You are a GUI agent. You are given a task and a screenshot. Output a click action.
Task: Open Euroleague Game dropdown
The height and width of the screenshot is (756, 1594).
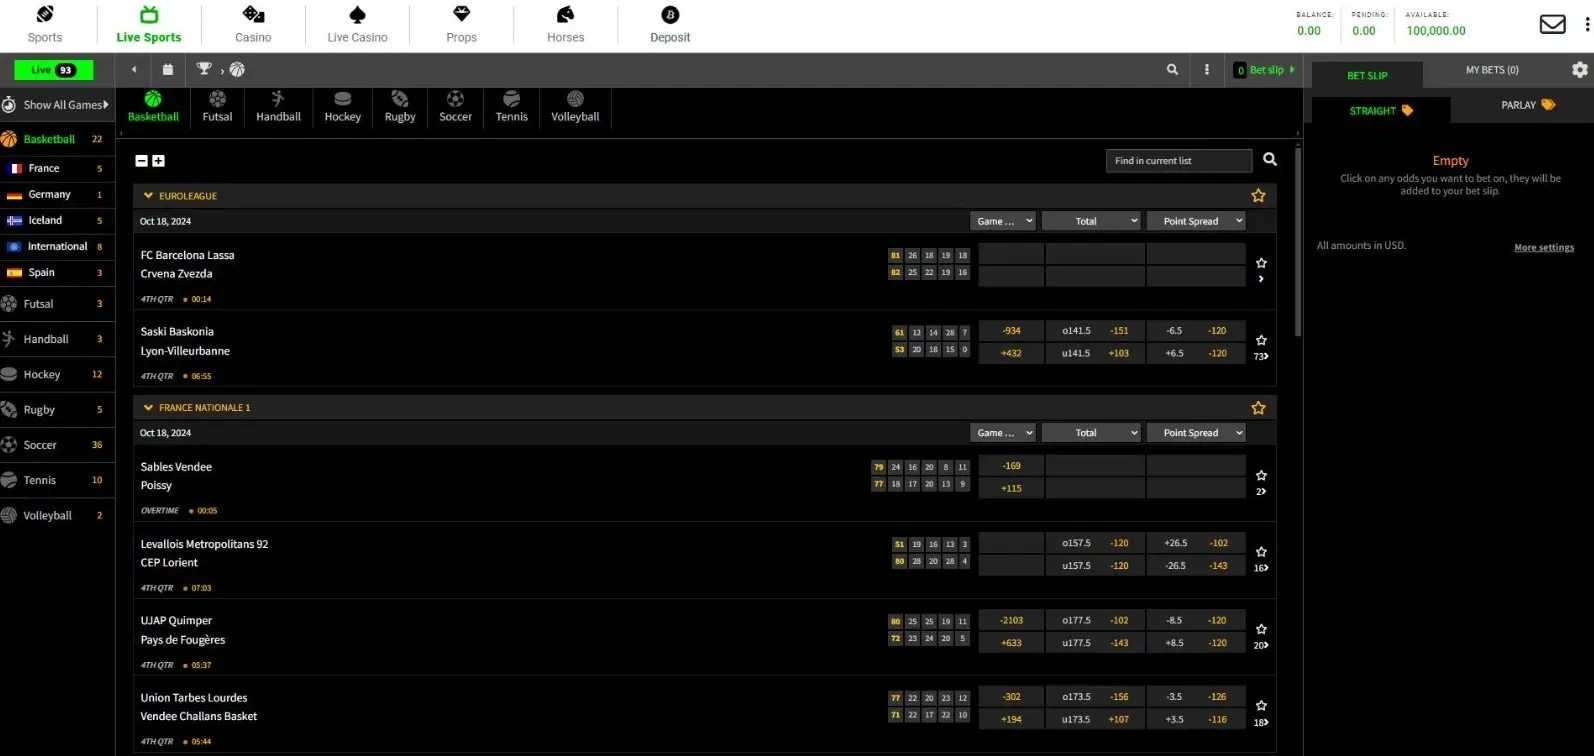tap(1003, 221)
